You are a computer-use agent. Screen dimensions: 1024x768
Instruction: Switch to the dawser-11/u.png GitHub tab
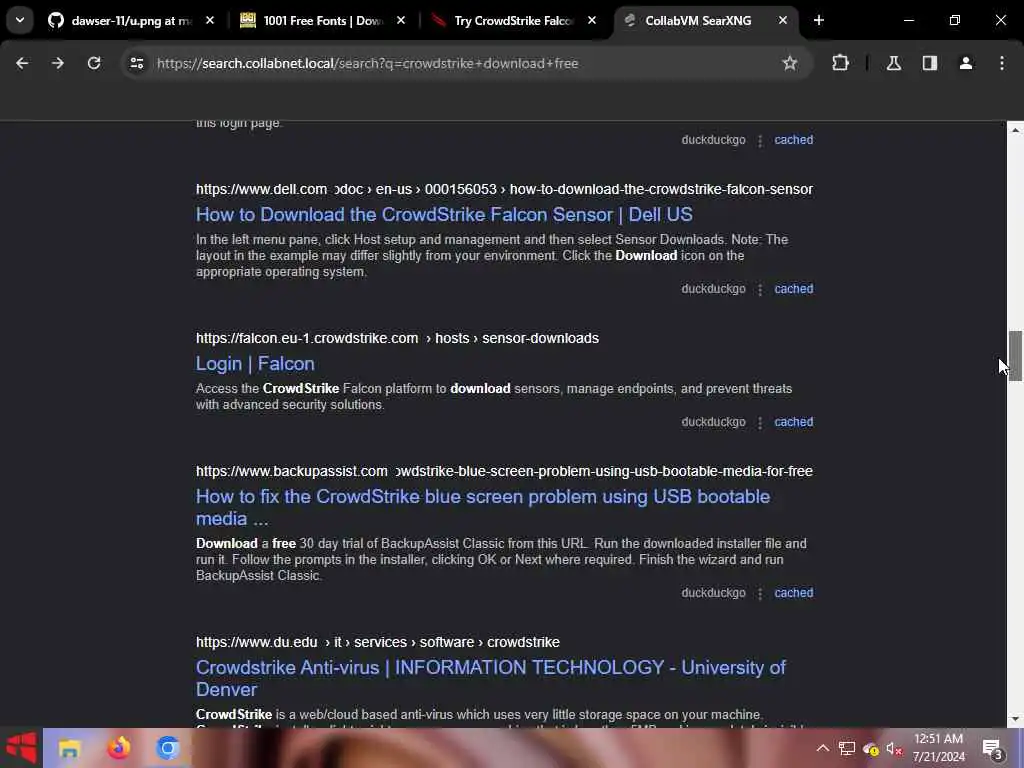point(131,21)
